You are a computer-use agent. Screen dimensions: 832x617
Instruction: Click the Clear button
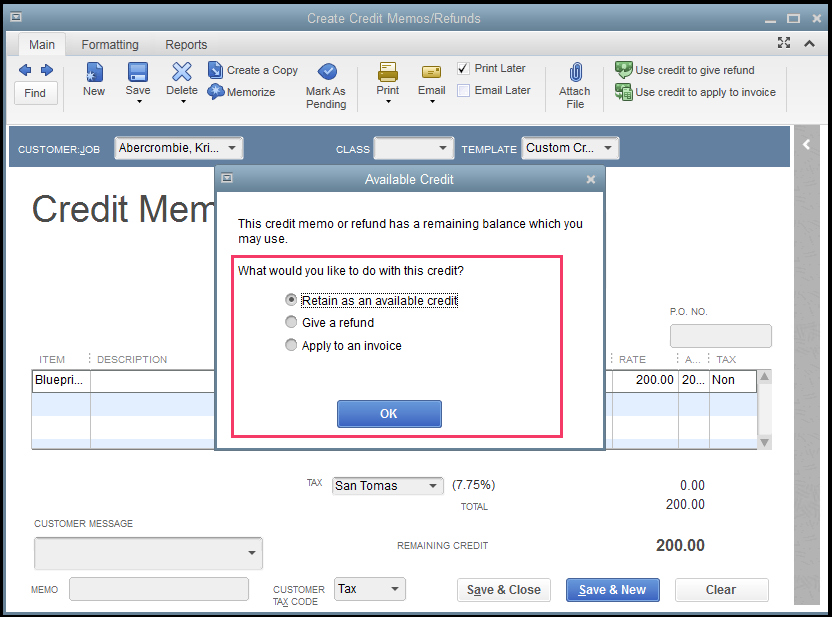click(x=721, y=590)
